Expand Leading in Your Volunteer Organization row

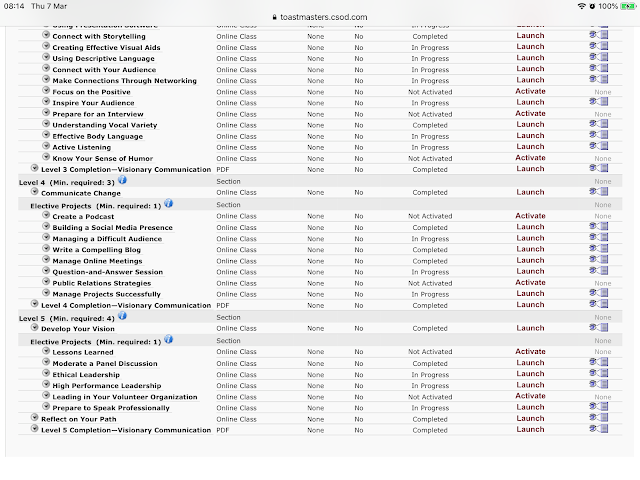click(46, 396)
